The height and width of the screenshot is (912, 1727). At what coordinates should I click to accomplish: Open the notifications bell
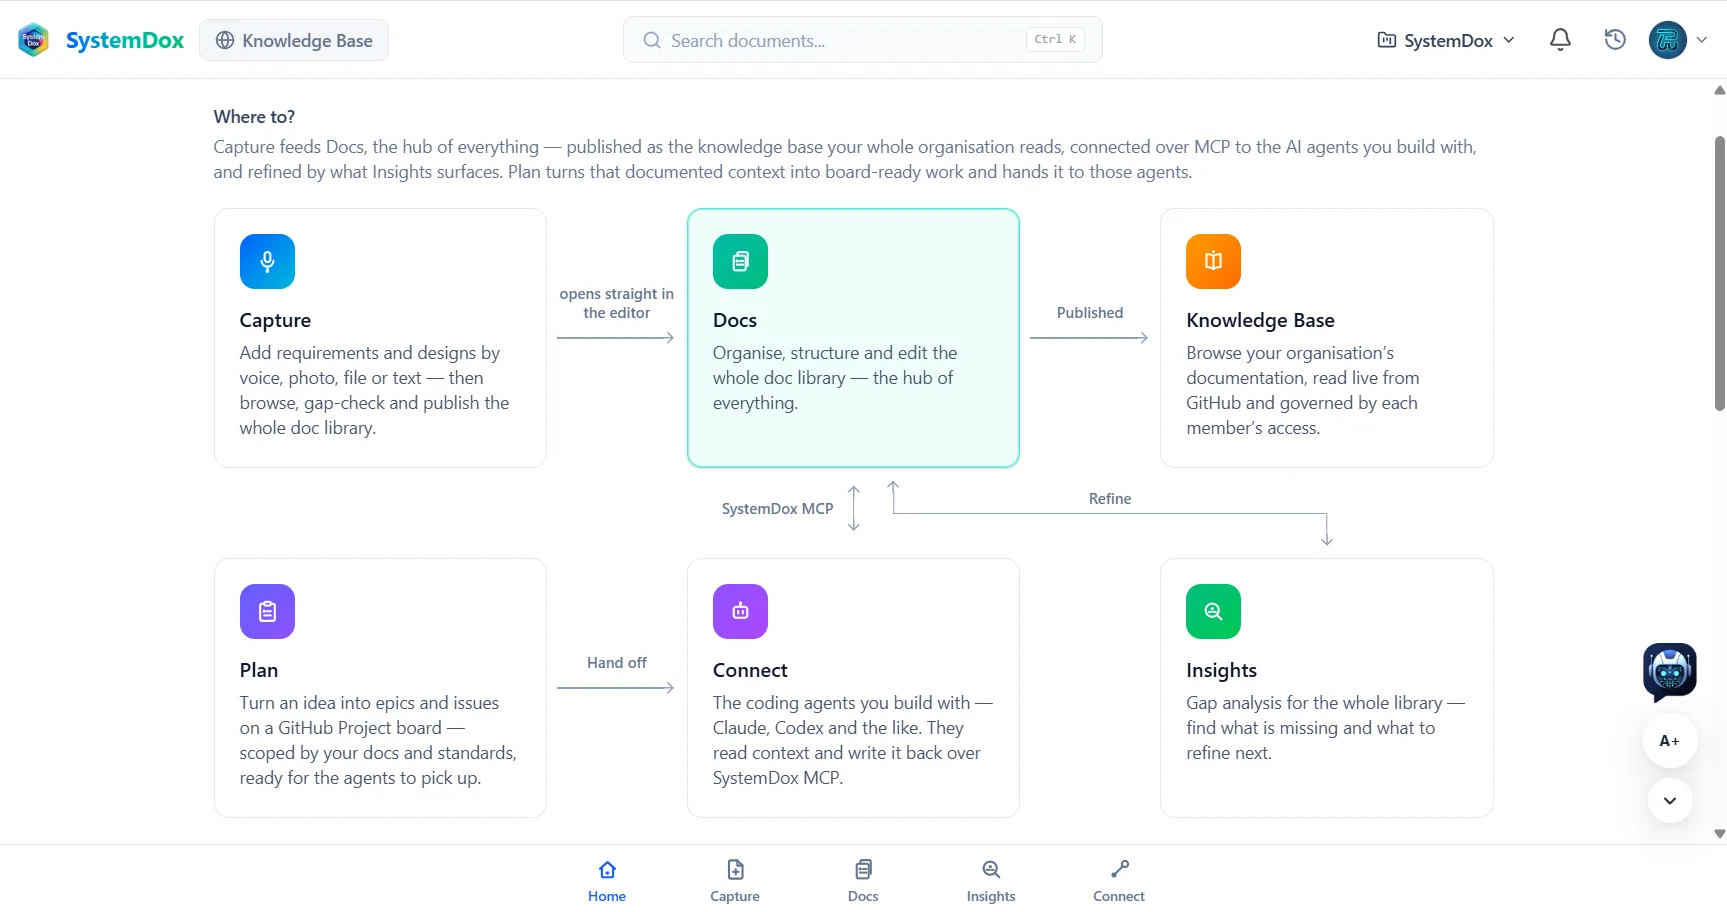1560,40
